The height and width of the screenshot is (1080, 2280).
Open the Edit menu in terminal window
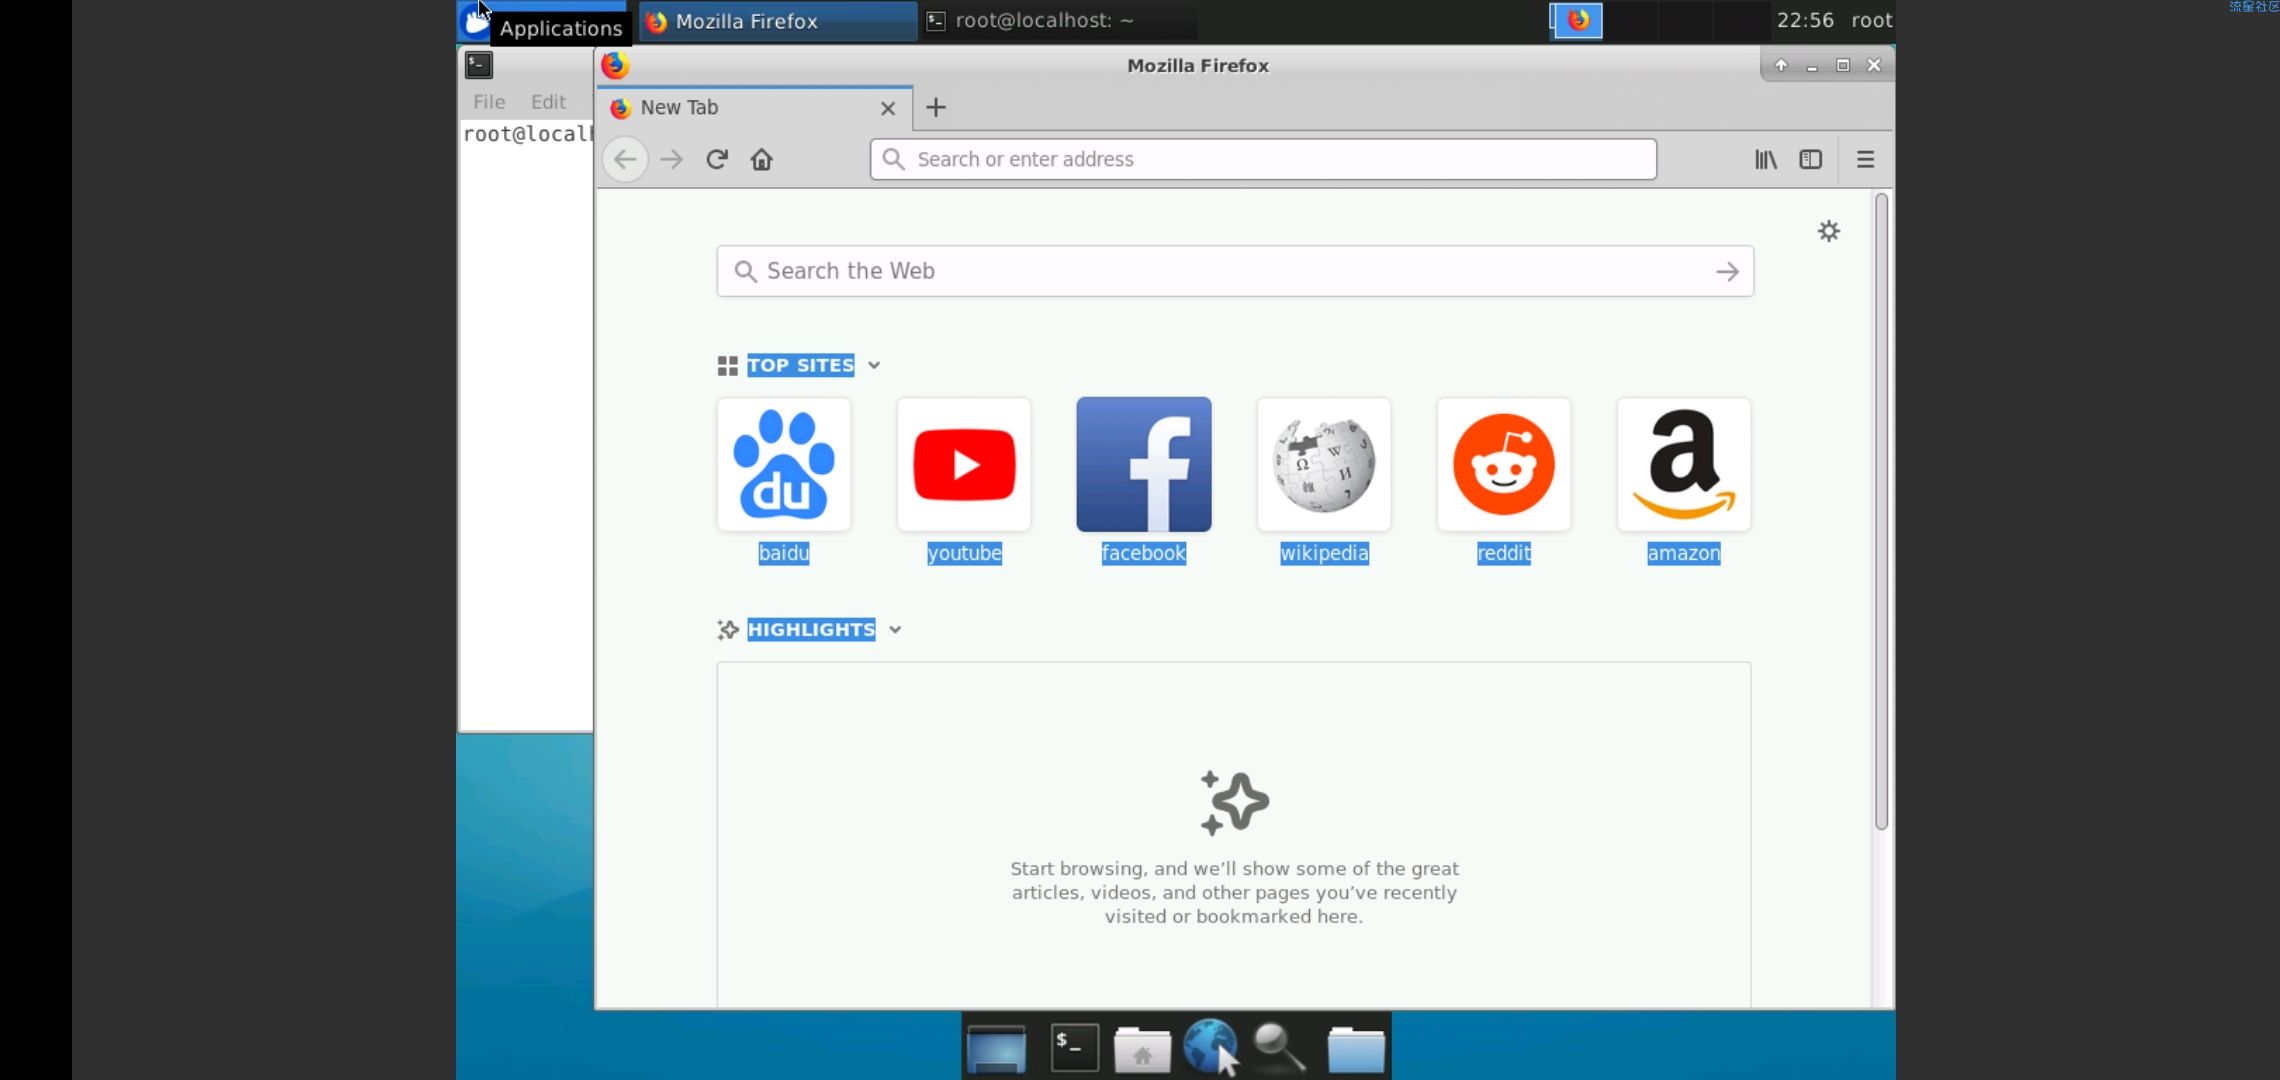[x=548, y=101]
